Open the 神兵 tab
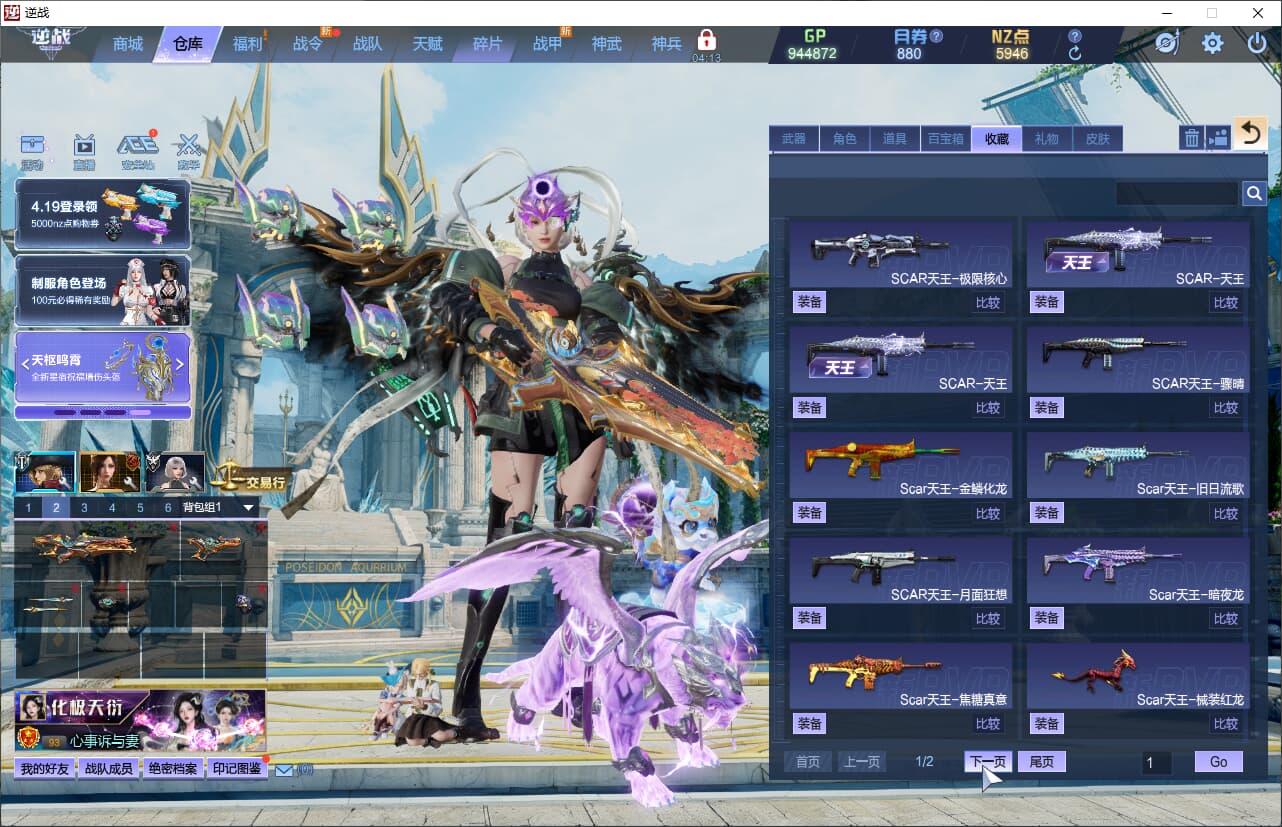 coord(666,44)
